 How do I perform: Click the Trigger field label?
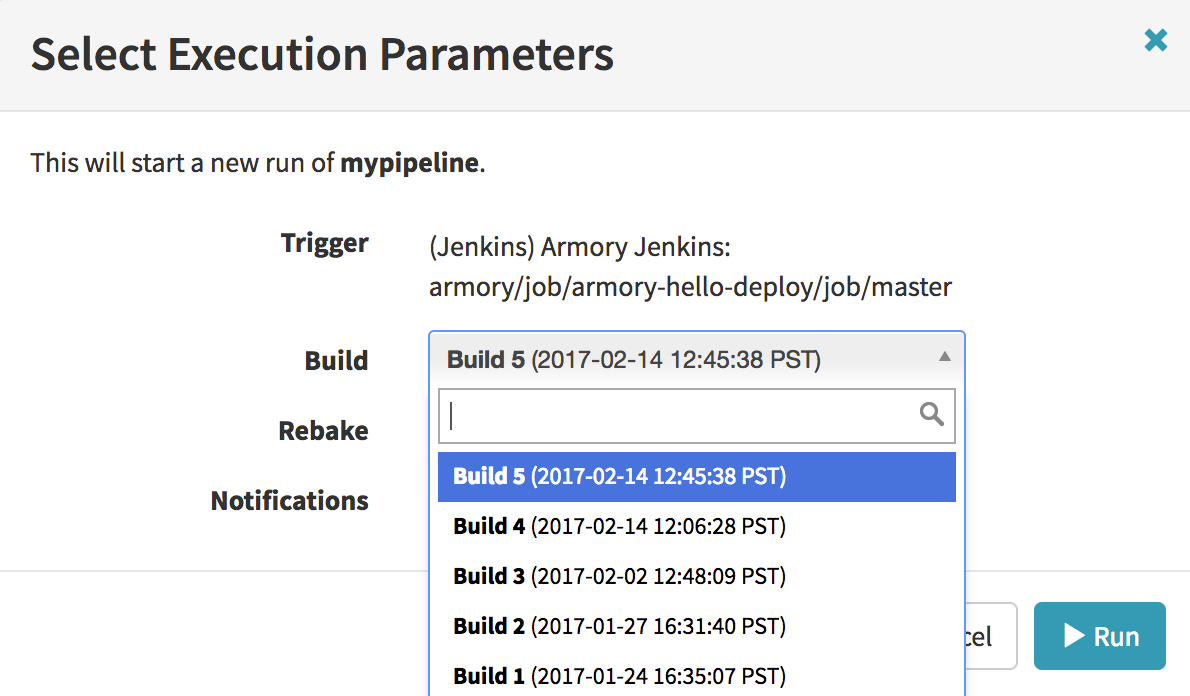point(324,243)
